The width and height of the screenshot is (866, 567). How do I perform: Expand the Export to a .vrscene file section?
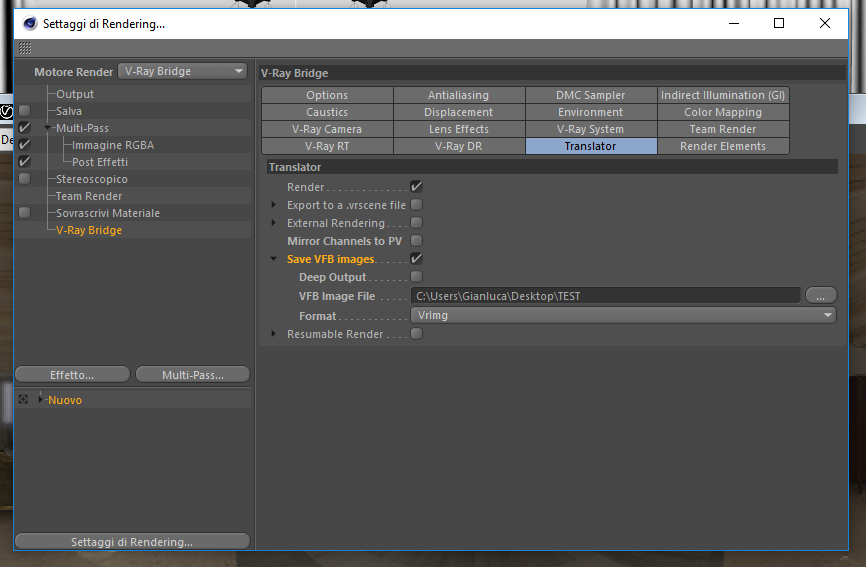273,205
